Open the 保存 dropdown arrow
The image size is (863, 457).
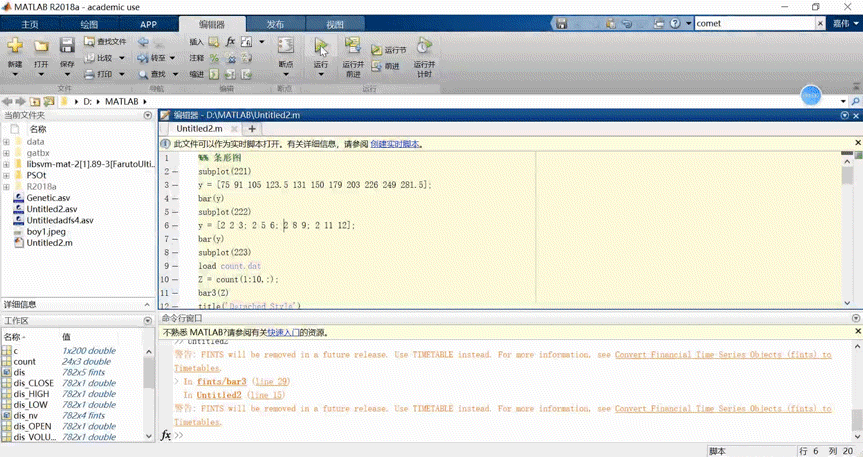click(67, 74)
